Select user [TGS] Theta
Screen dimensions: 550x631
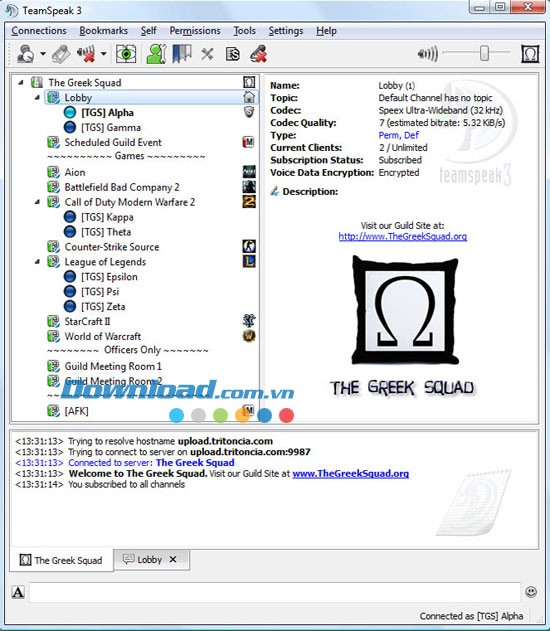[x=106, y=232]
